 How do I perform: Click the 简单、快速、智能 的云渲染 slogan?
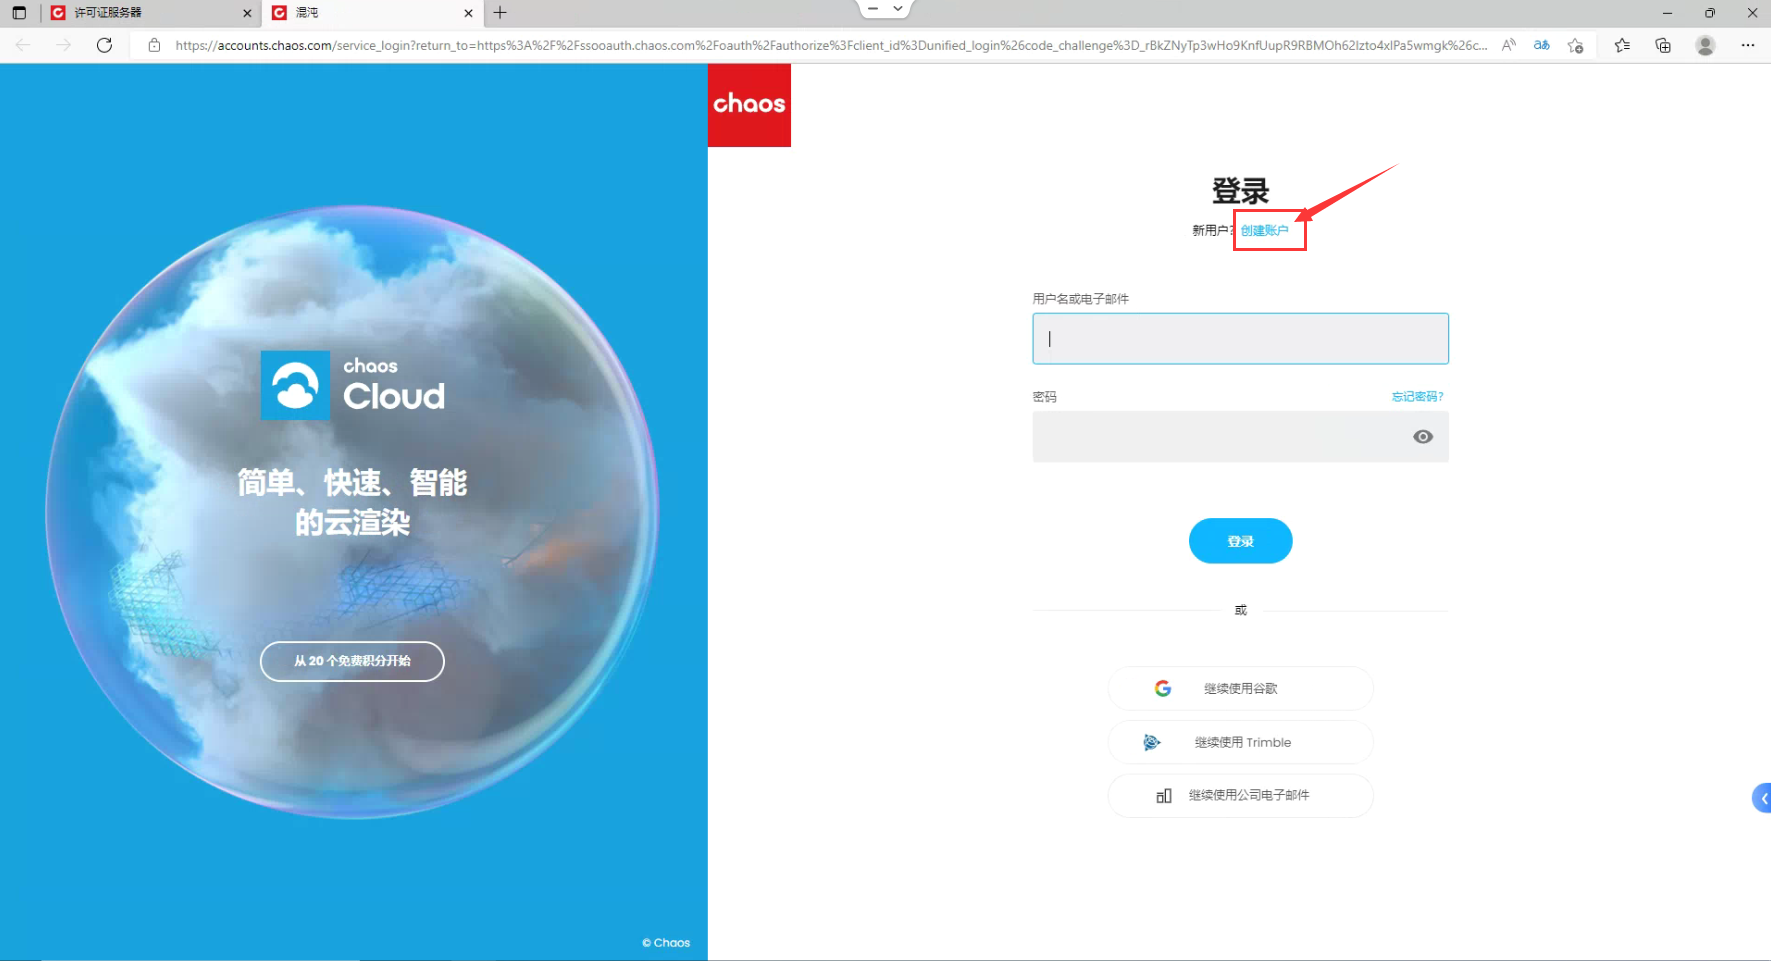coord(352,502)
